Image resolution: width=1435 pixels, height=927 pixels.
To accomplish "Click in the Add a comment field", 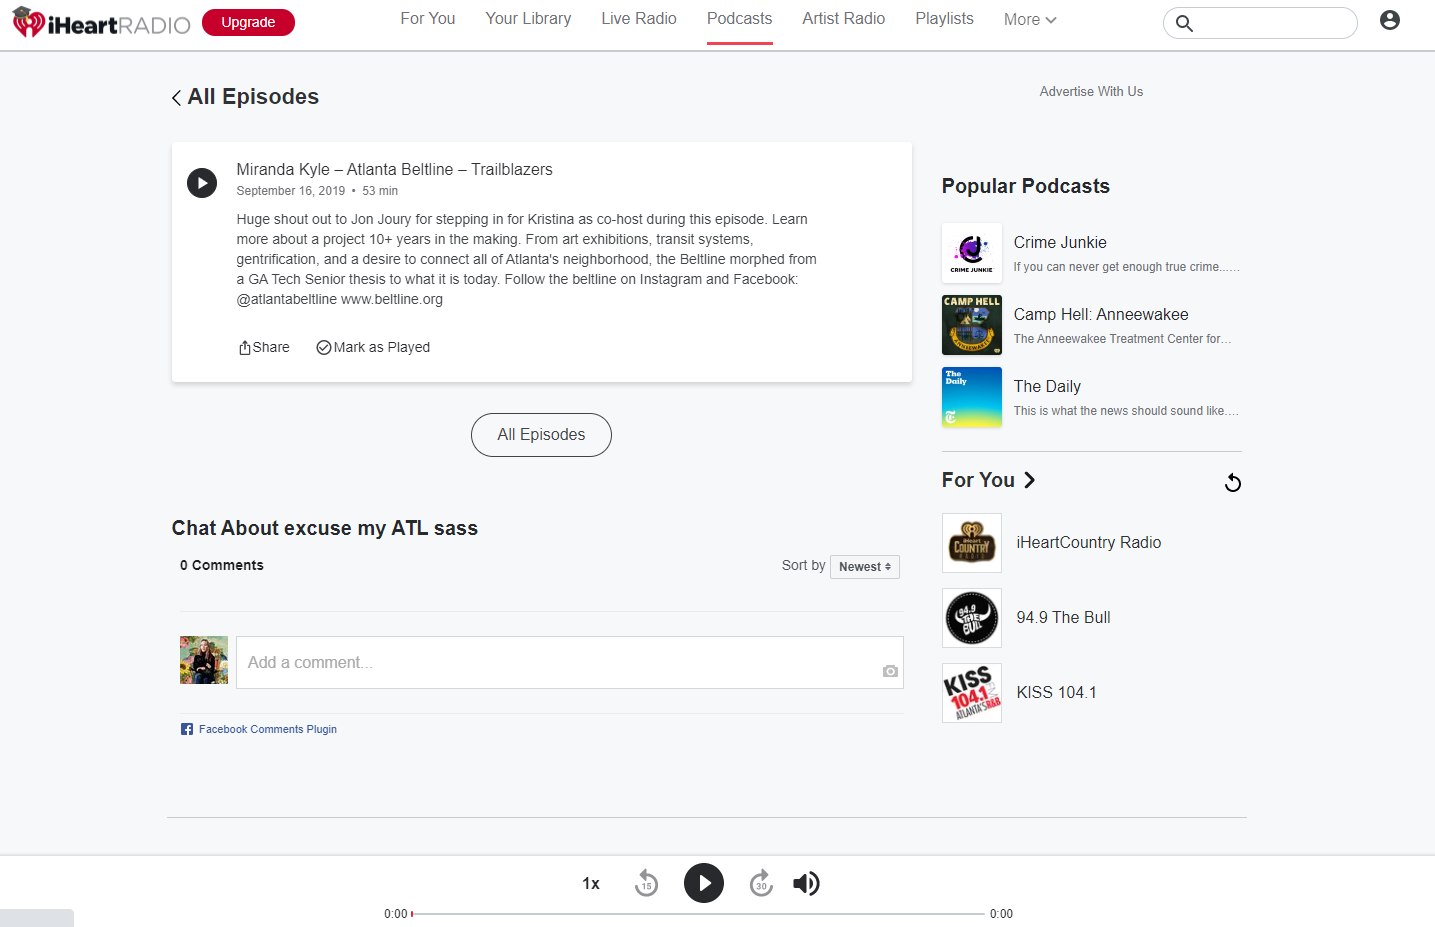I will tap(570, 662).
